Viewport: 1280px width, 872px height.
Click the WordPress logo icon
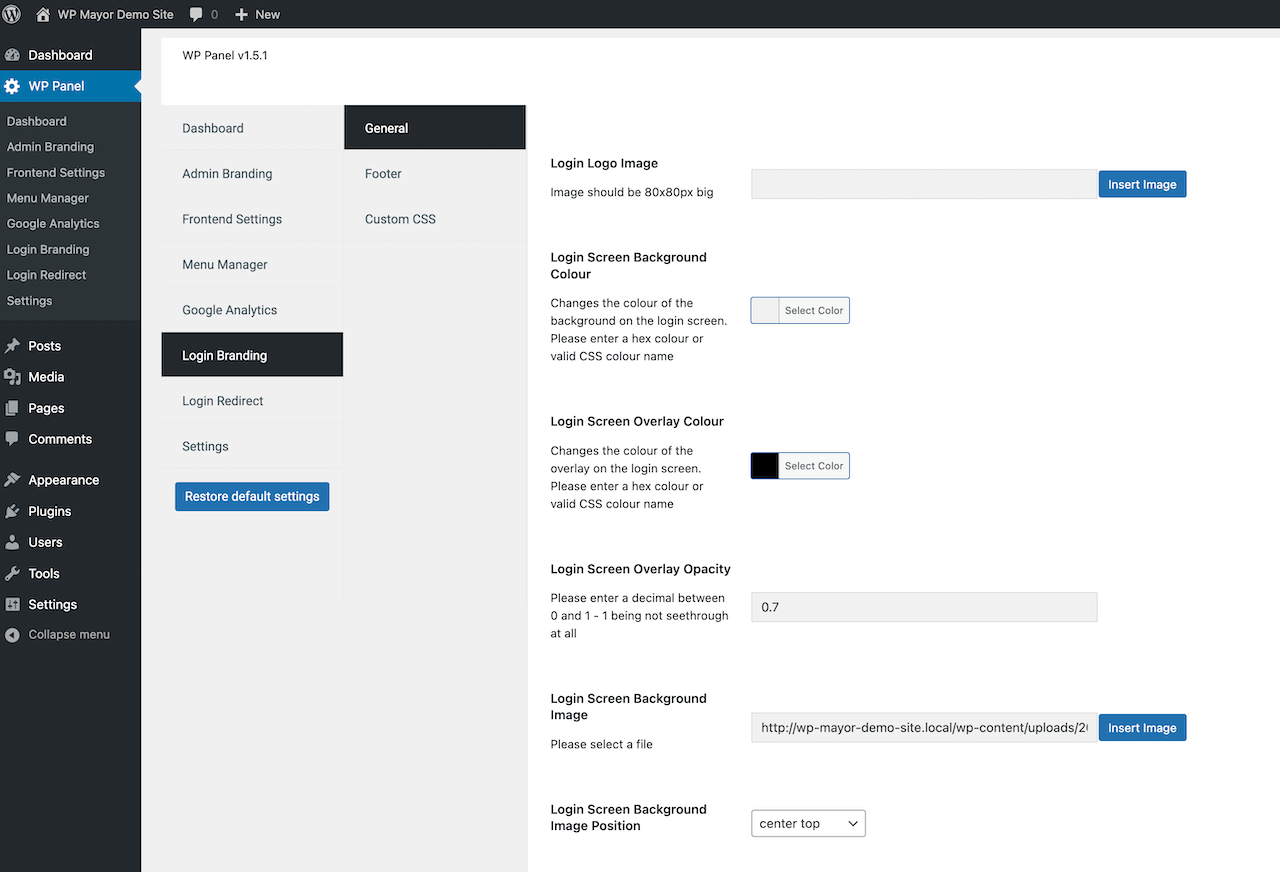(12, 14)
